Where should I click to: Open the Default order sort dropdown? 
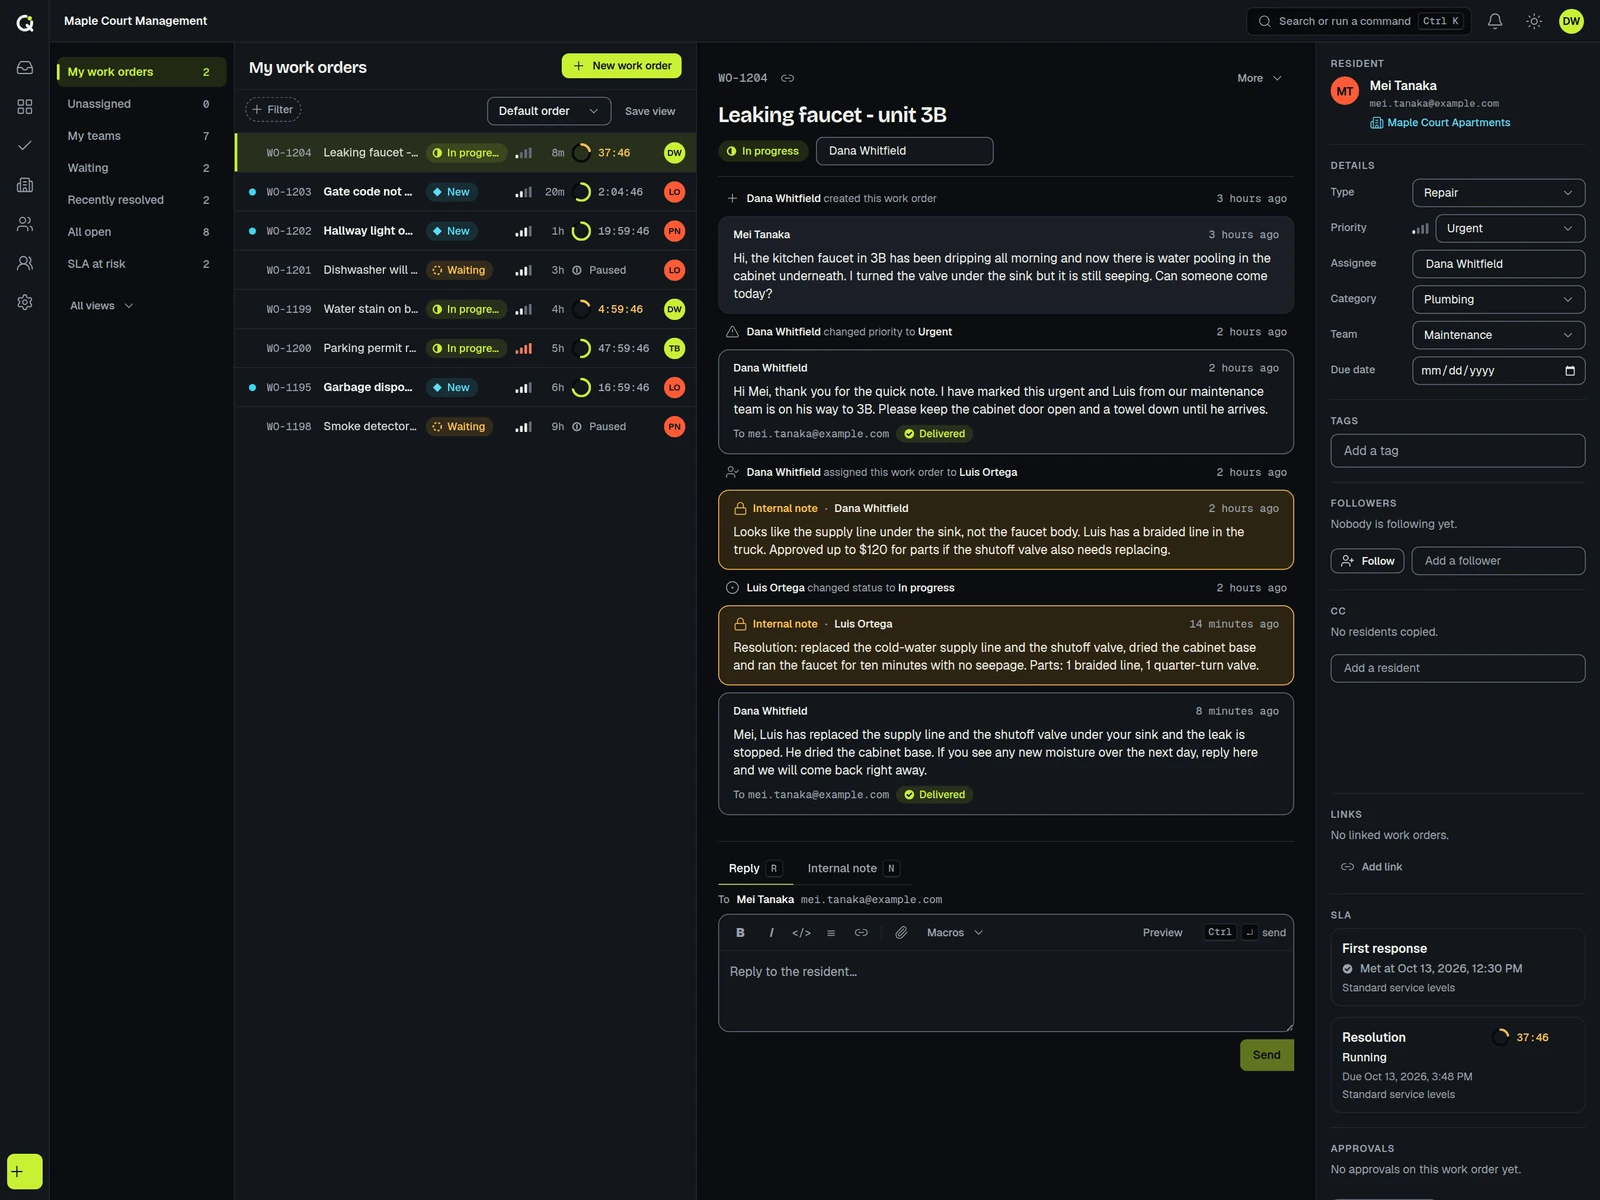click(x=549, y=111)
